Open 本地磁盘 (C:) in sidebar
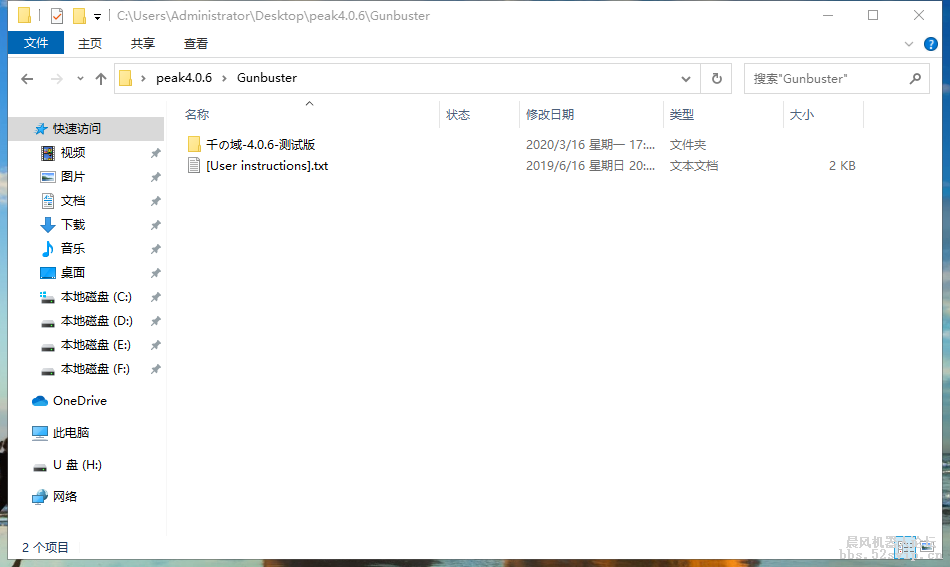This screenshot has height=567, width=950. pos(96,297)
